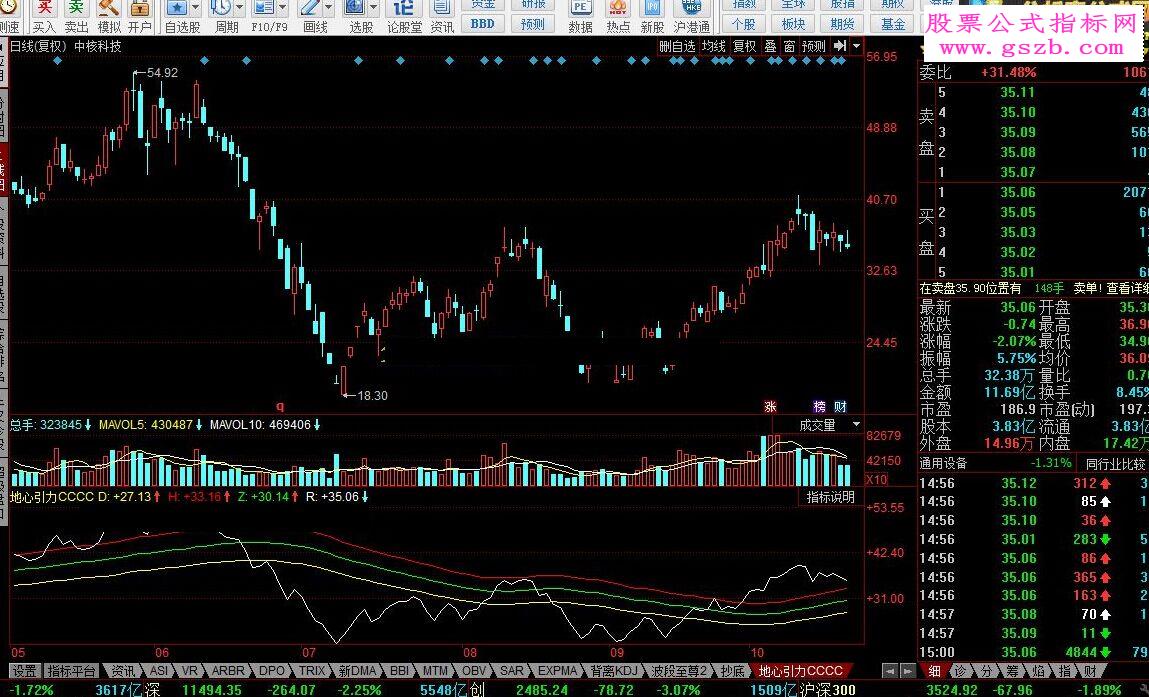Toggle 均线 moving average display

[713, 46]
